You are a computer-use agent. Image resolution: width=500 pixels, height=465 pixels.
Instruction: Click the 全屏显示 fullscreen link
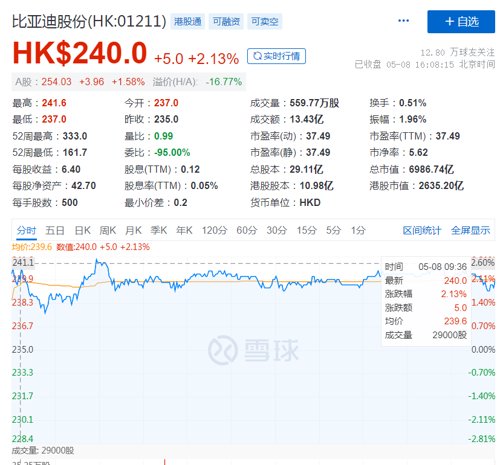pos(470,230)
